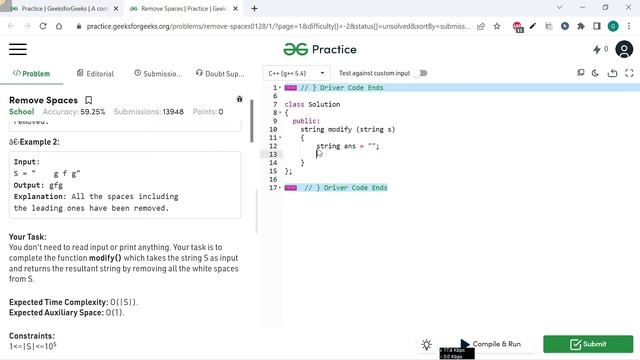Click the problem panel scrollbar
Screen dimensions: 640x360
coord(252,121)
